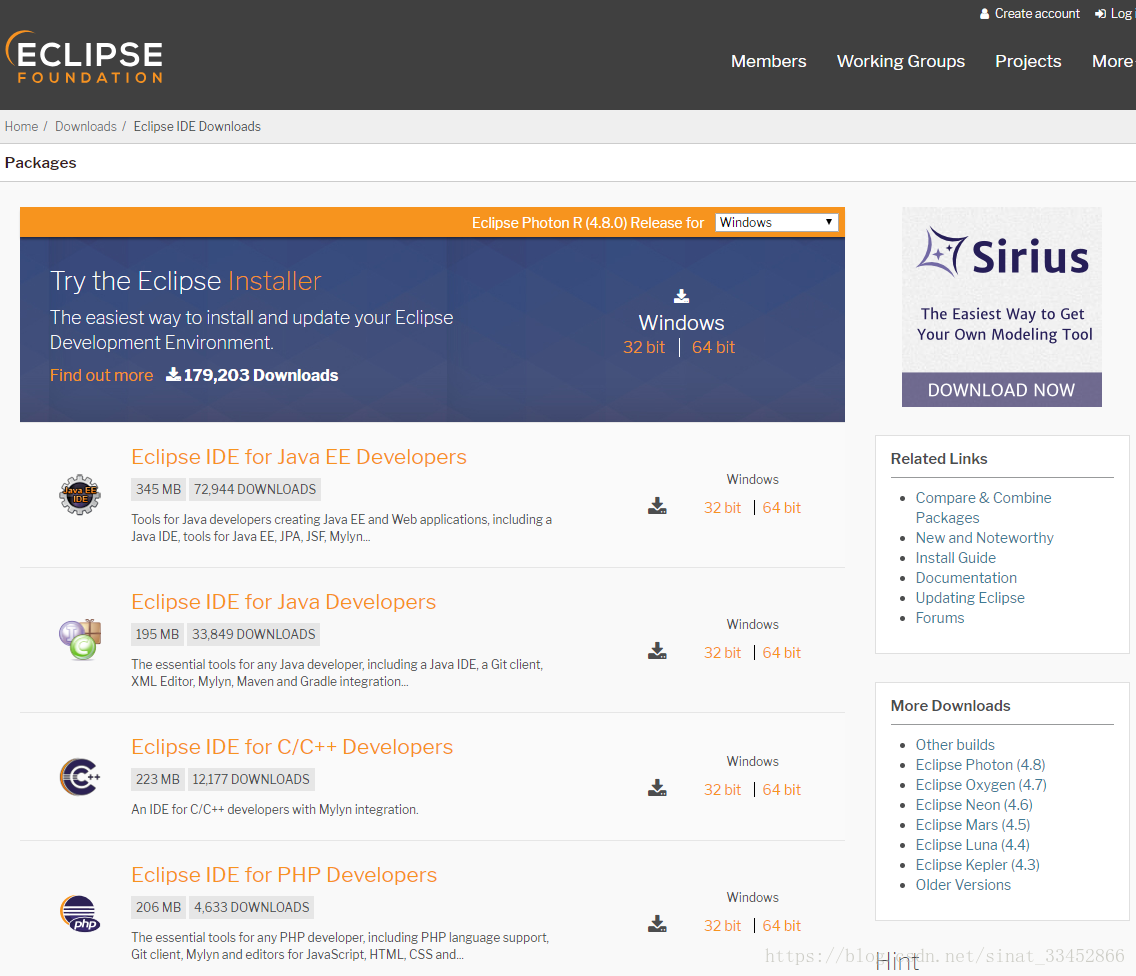Open Eclipse Neon (4.6) link
The image size is (1136, 976).
coord(974,805)
